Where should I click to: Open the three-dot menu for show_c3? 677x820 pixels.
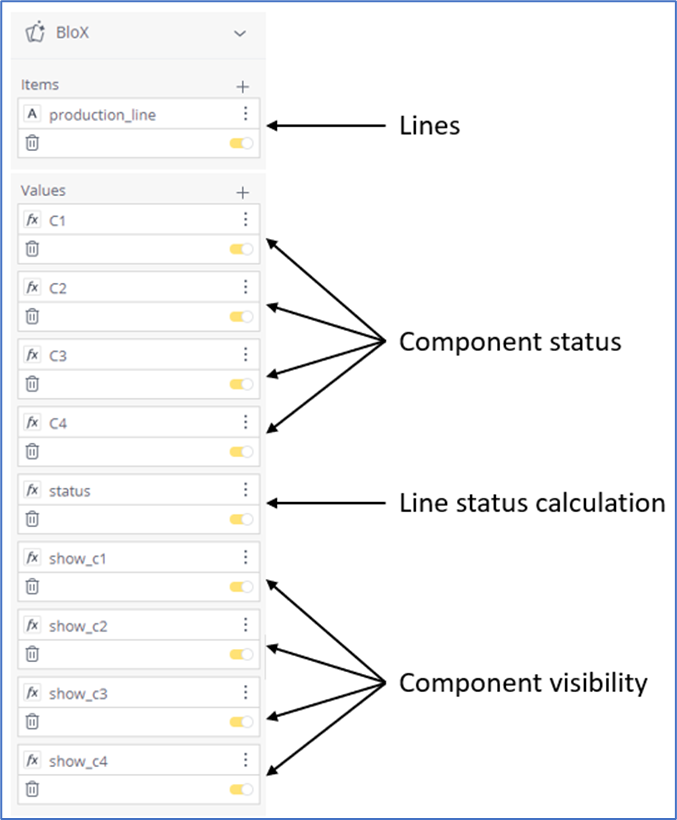coord(245,692)
